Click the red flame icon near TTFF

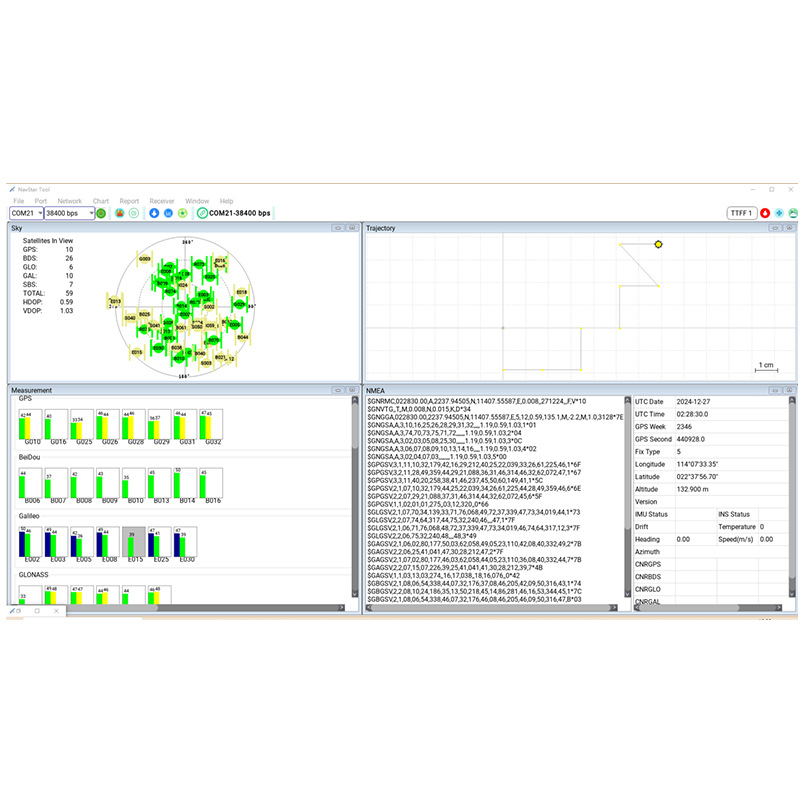(765, 213)
